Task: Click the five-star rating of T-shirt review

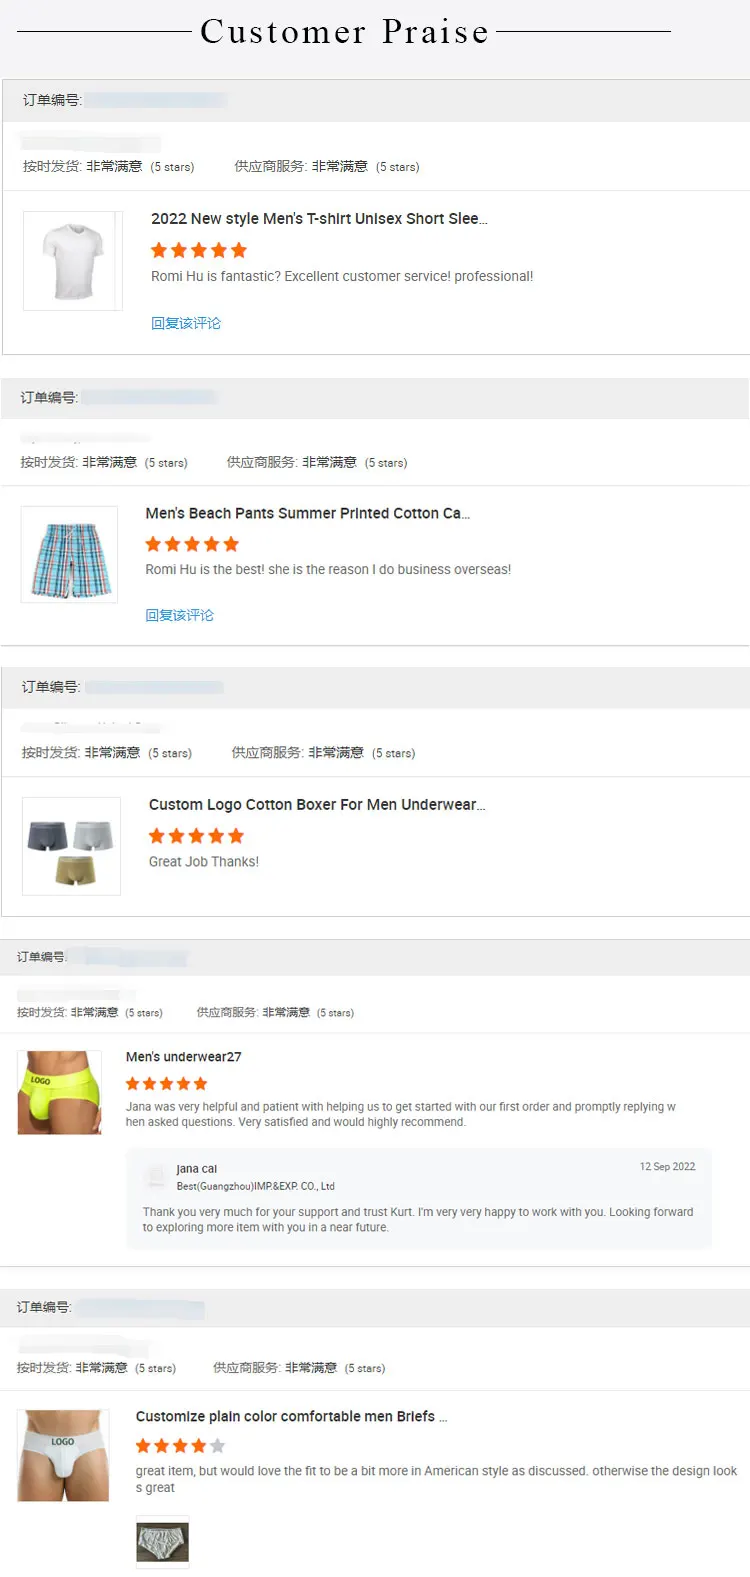Action: [x=199, y=250]
